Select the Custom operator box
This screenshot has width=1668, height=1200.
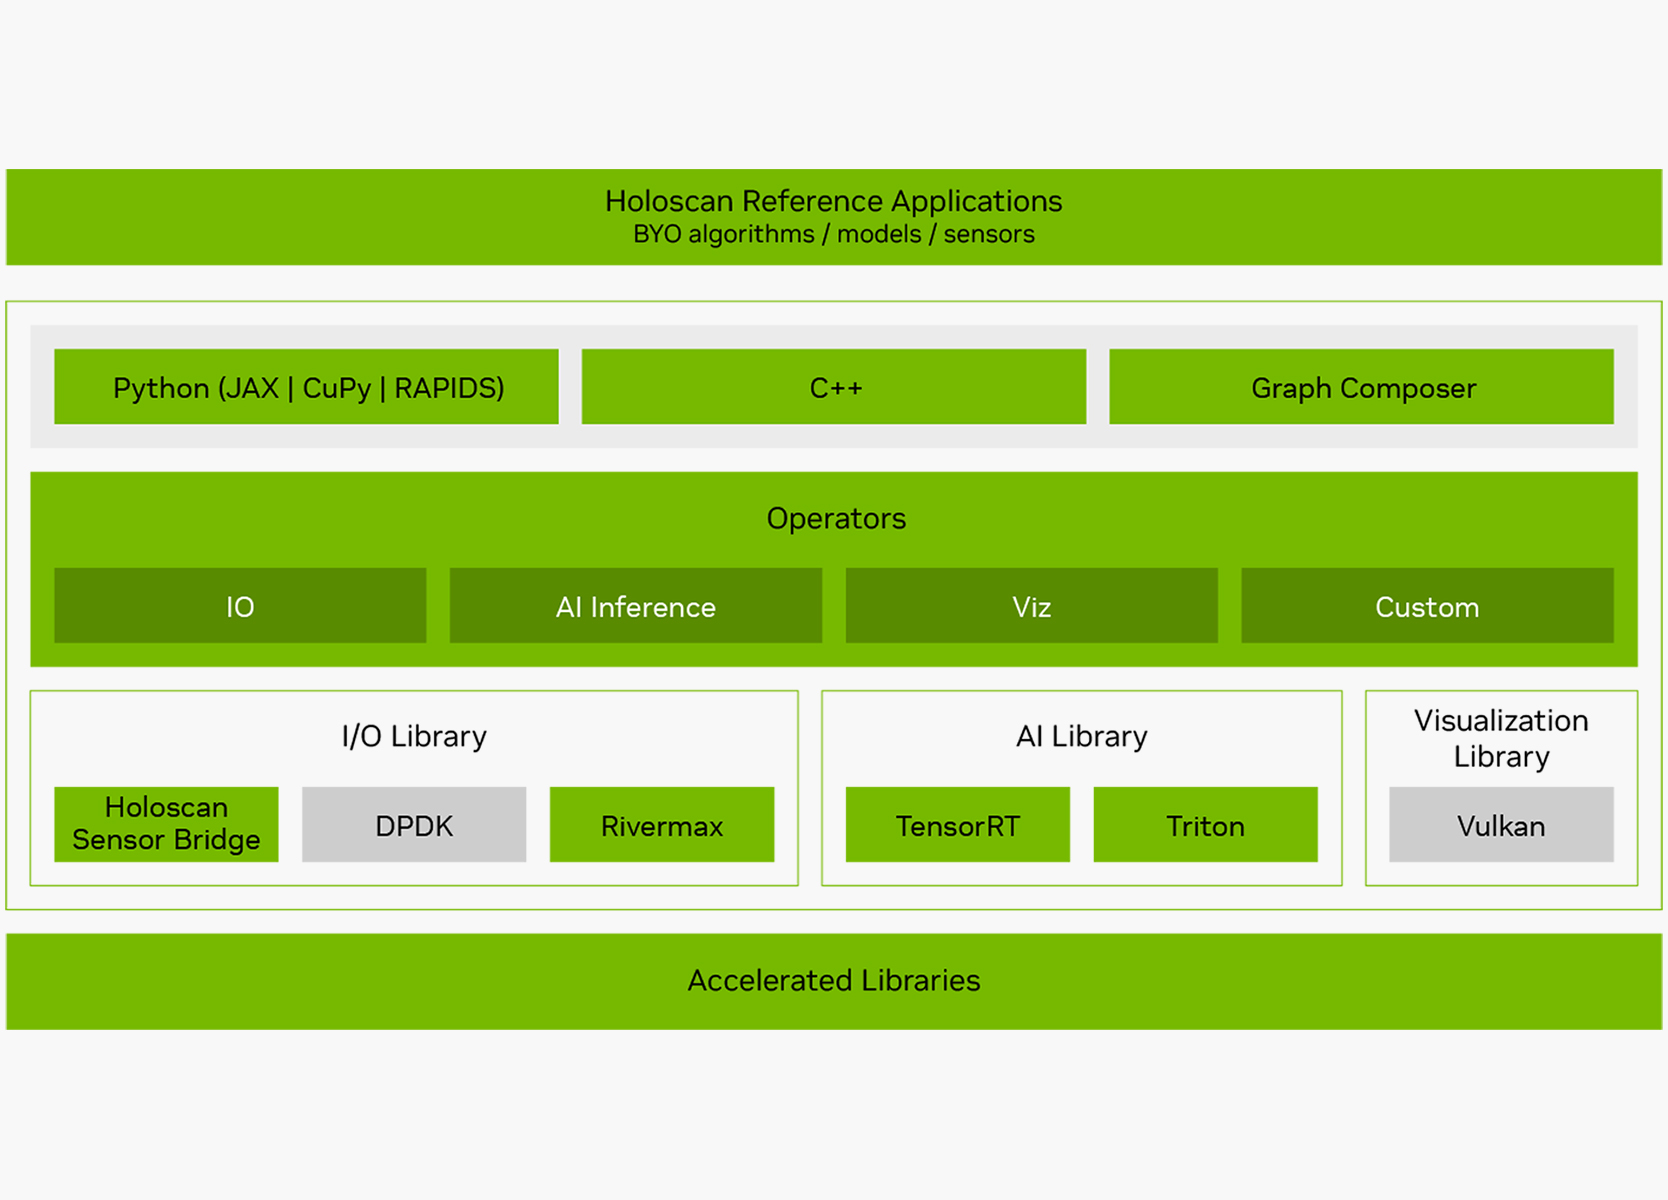(1427, 606)
